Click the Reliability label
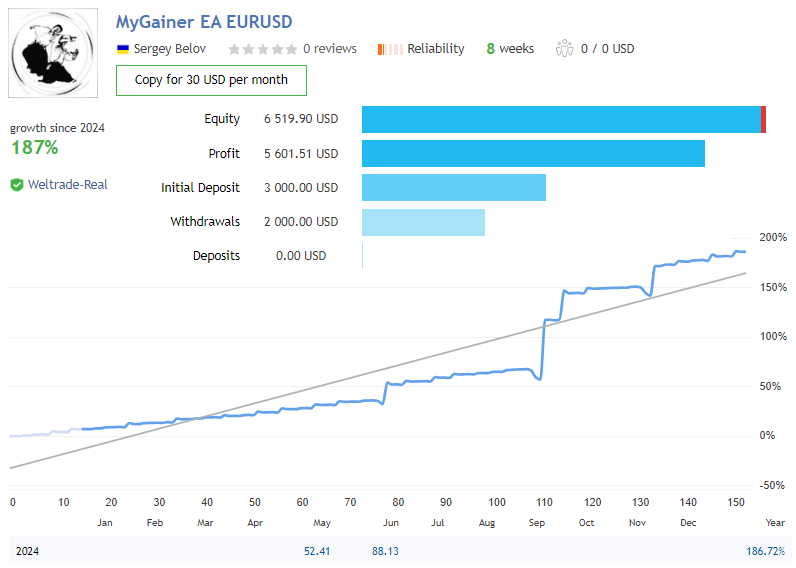796x568 pixels. click(436, 49)
